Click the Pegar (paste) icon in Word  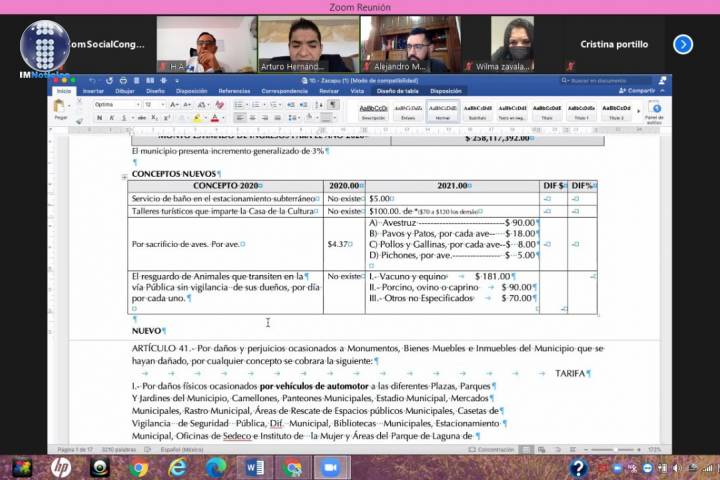point(59,107)
